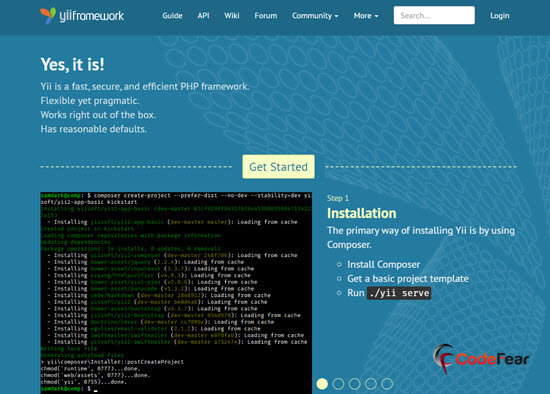Click the Step 1 label
The height and width of the screenshot is (394, 550).
(x=338, y=198)
